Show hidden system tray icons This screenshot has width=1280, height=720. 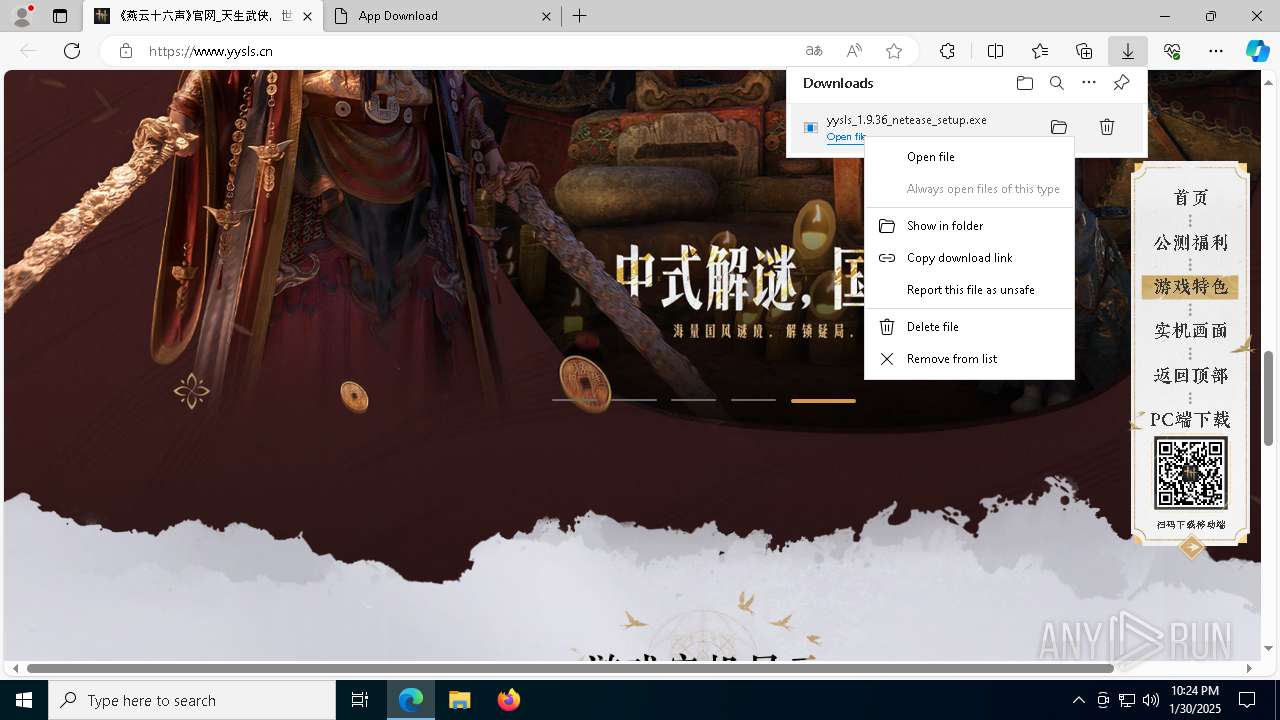click(x=1078, y=700)
